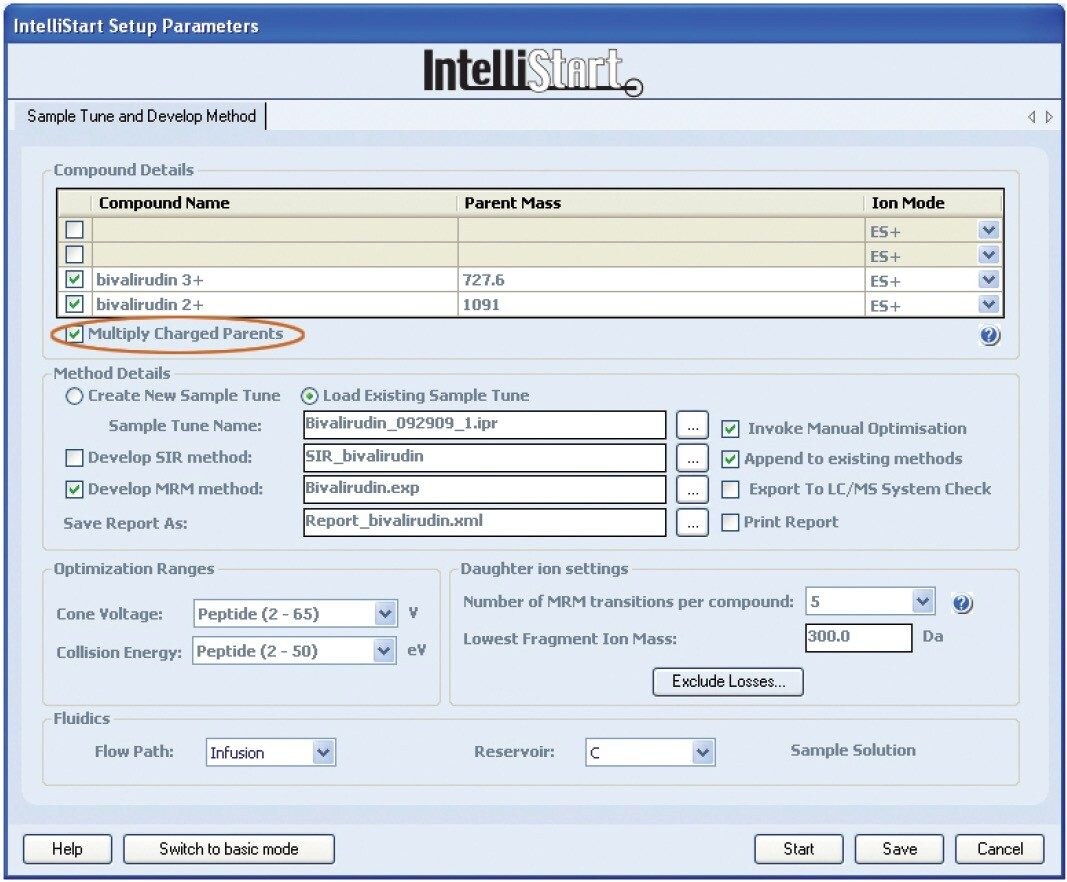
Task: Enable Develop SIR method checkbox
Action: tap(74, 458)
